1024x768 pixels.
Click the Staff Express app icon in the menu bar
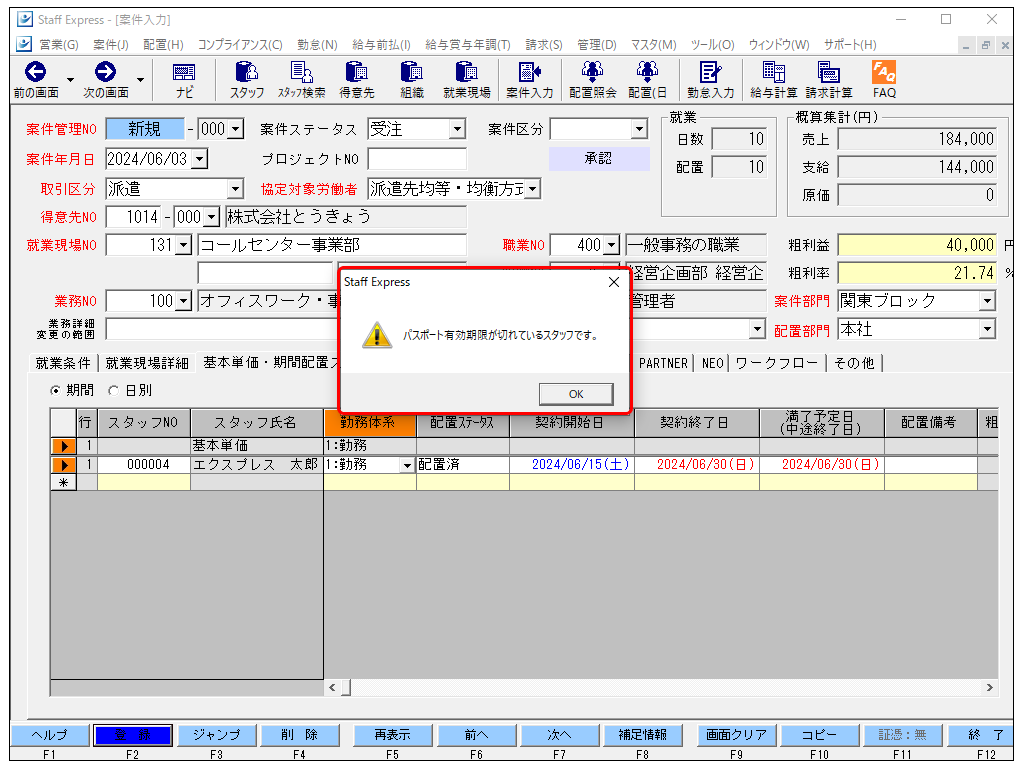pyautogui.click(x=24, y=44)
